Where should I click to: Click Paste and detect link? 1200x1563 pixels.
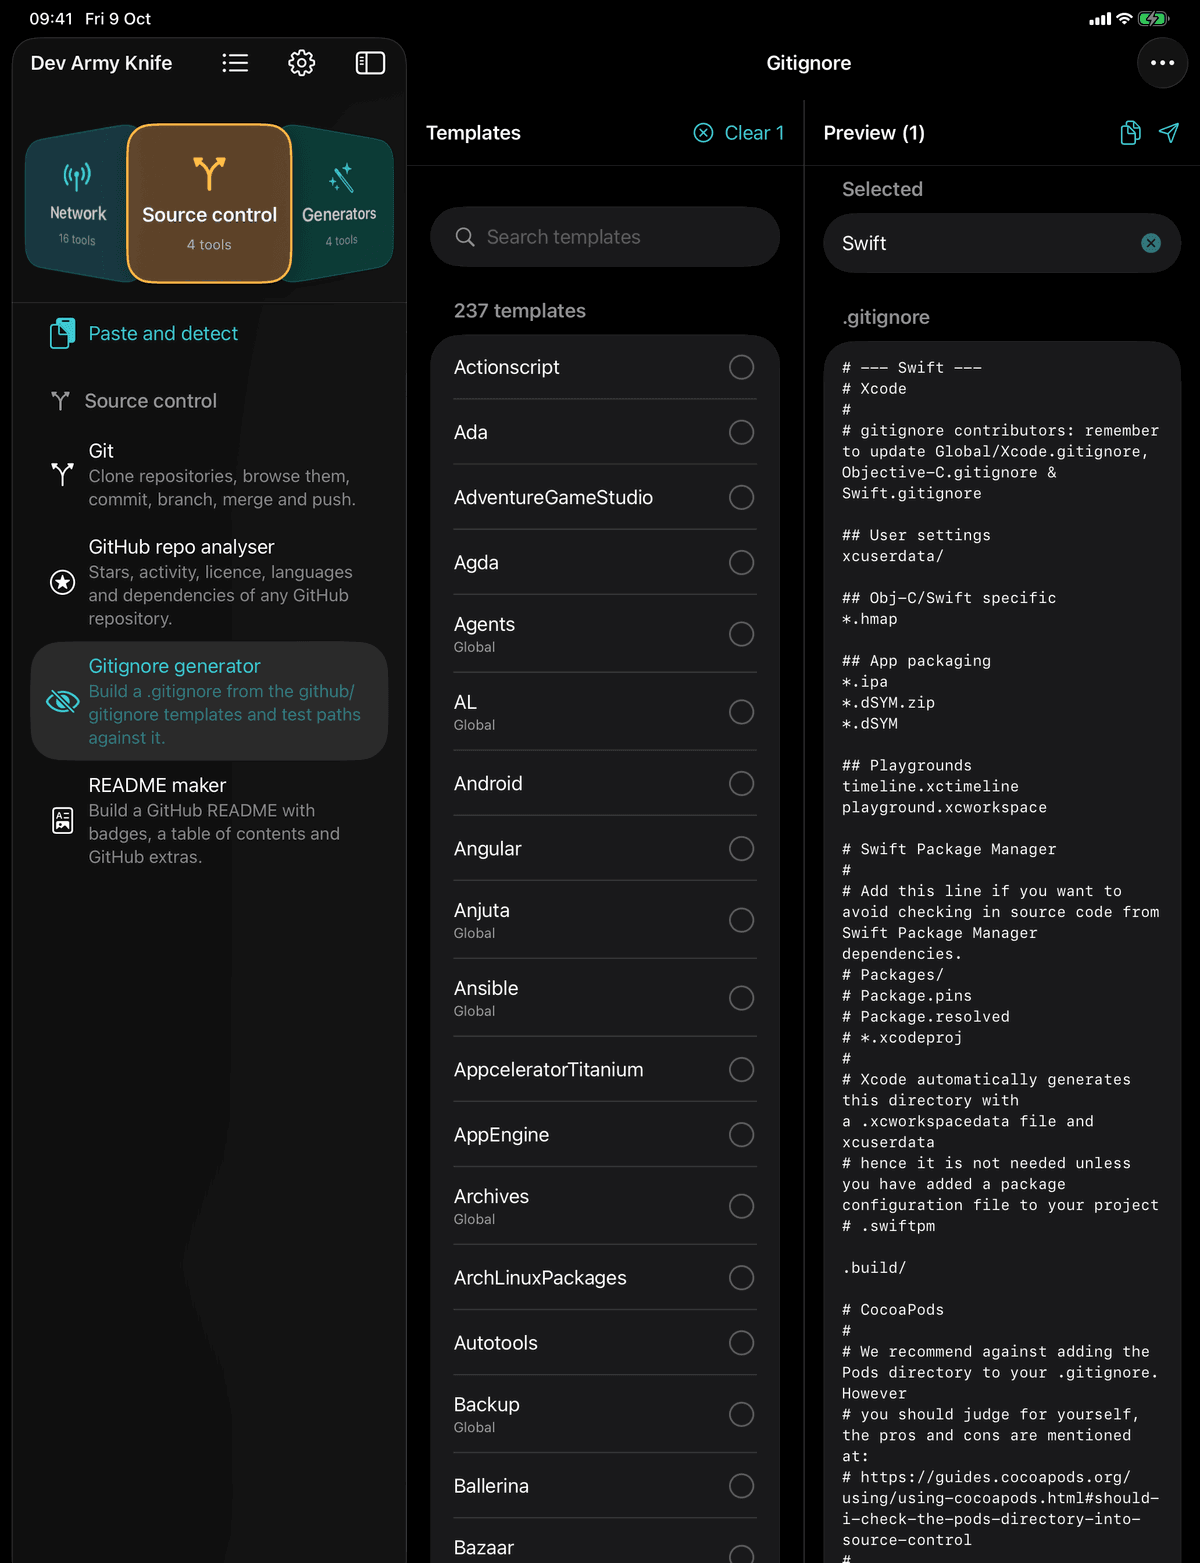pos(163,333)
